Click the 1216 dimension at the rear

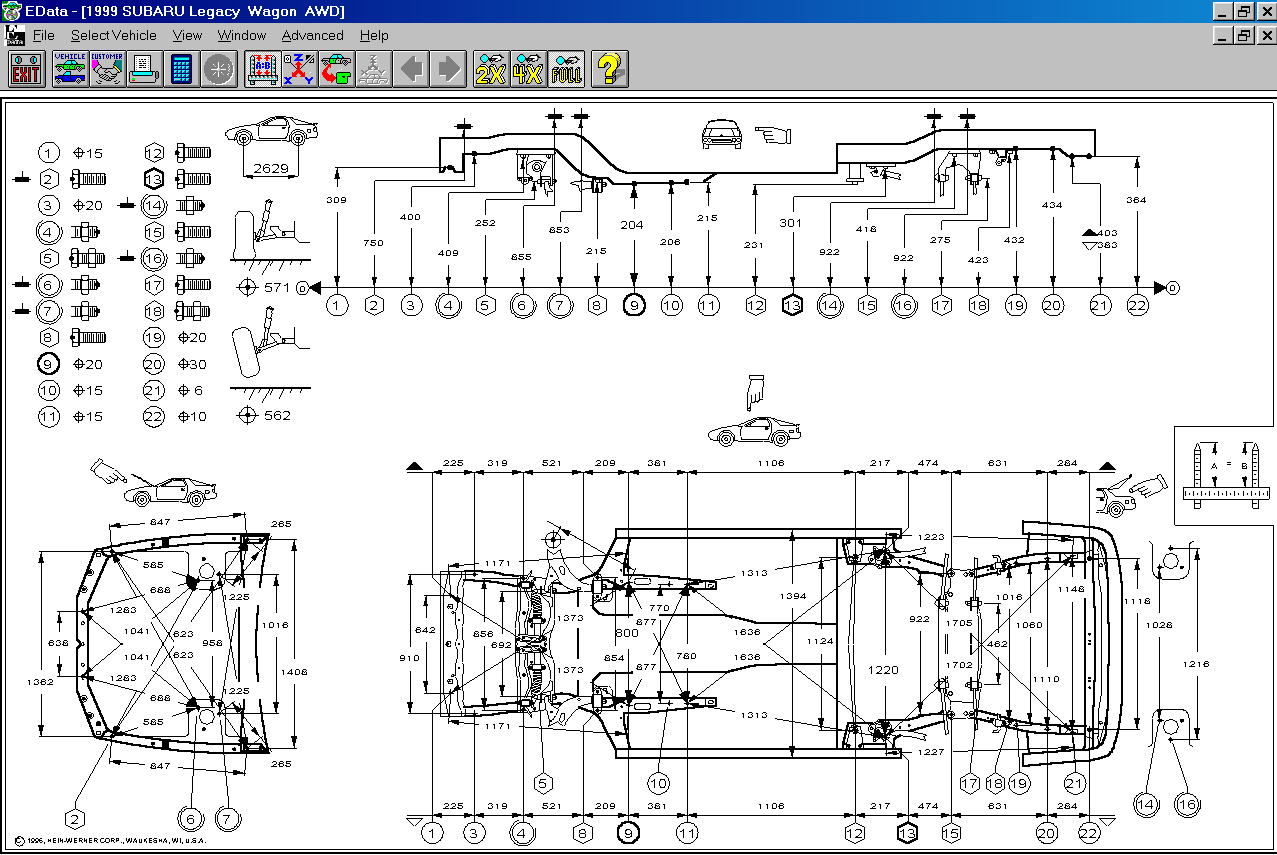pos(1197,664)
